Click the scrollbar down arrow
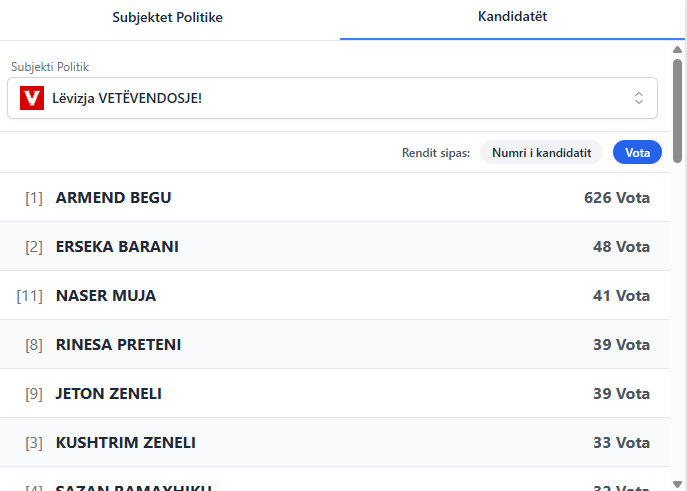 678,483
